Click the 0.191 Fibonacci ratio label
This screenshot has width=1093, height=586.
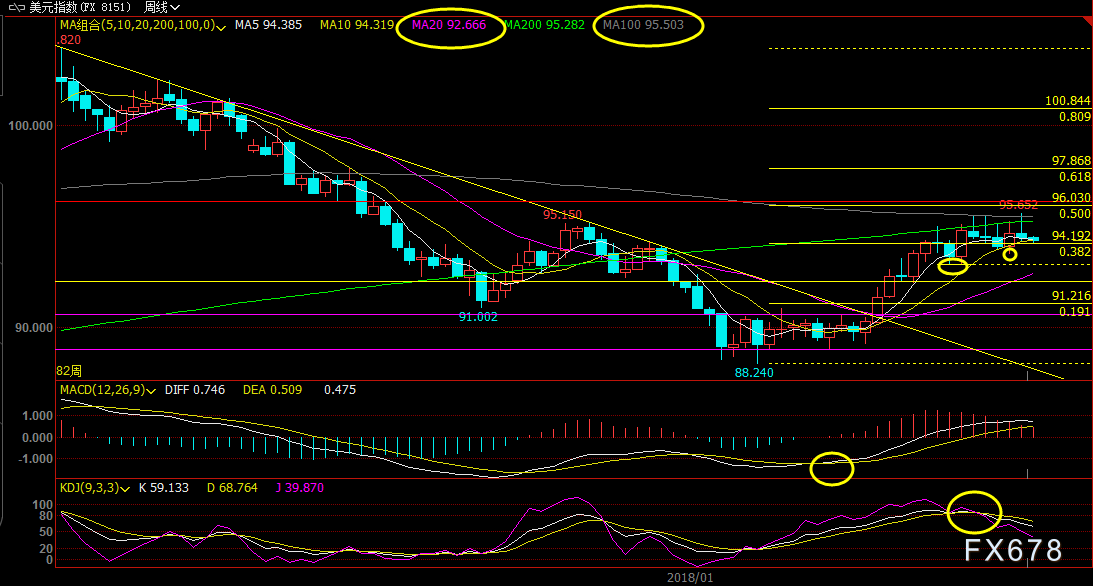(1075, 311)
